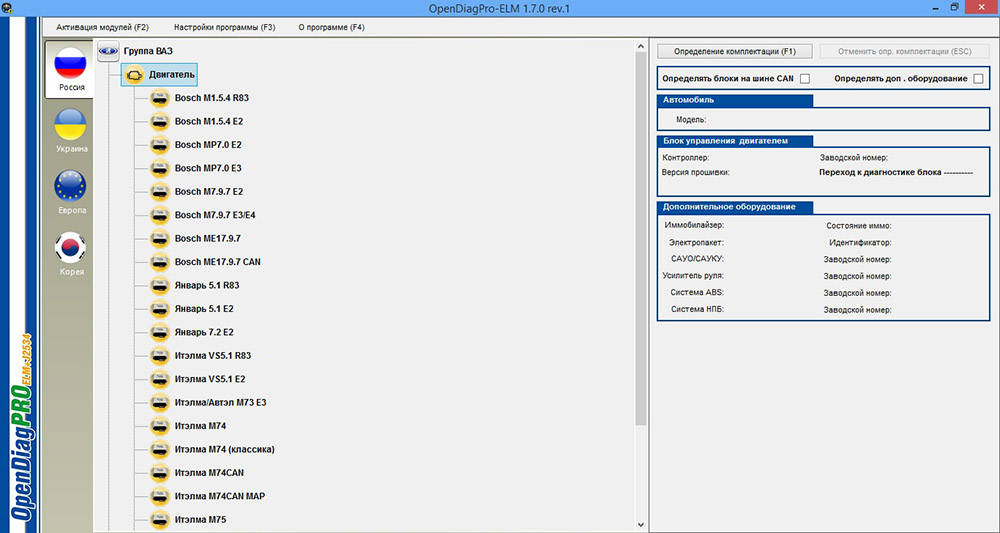This screenshot has width=1000, height=533.
Task: Click Определение комплектации (F1) button
Action: click(x=735, y=51)
